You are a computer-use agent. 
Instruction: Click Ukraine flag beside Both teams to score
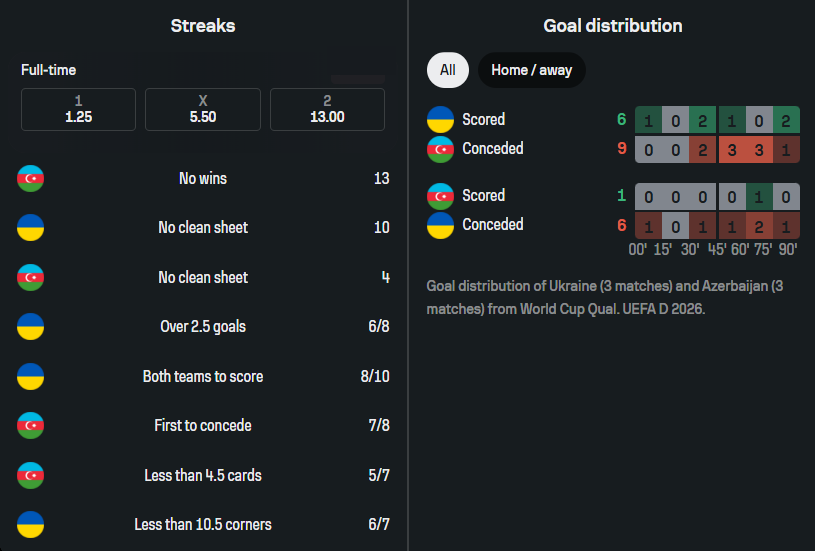(31, 376)
